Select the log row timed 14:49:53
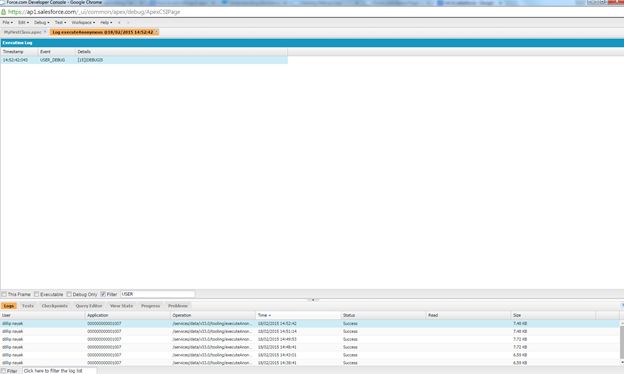This screenshot has height=374, width=624. click(x=310, y=339)
